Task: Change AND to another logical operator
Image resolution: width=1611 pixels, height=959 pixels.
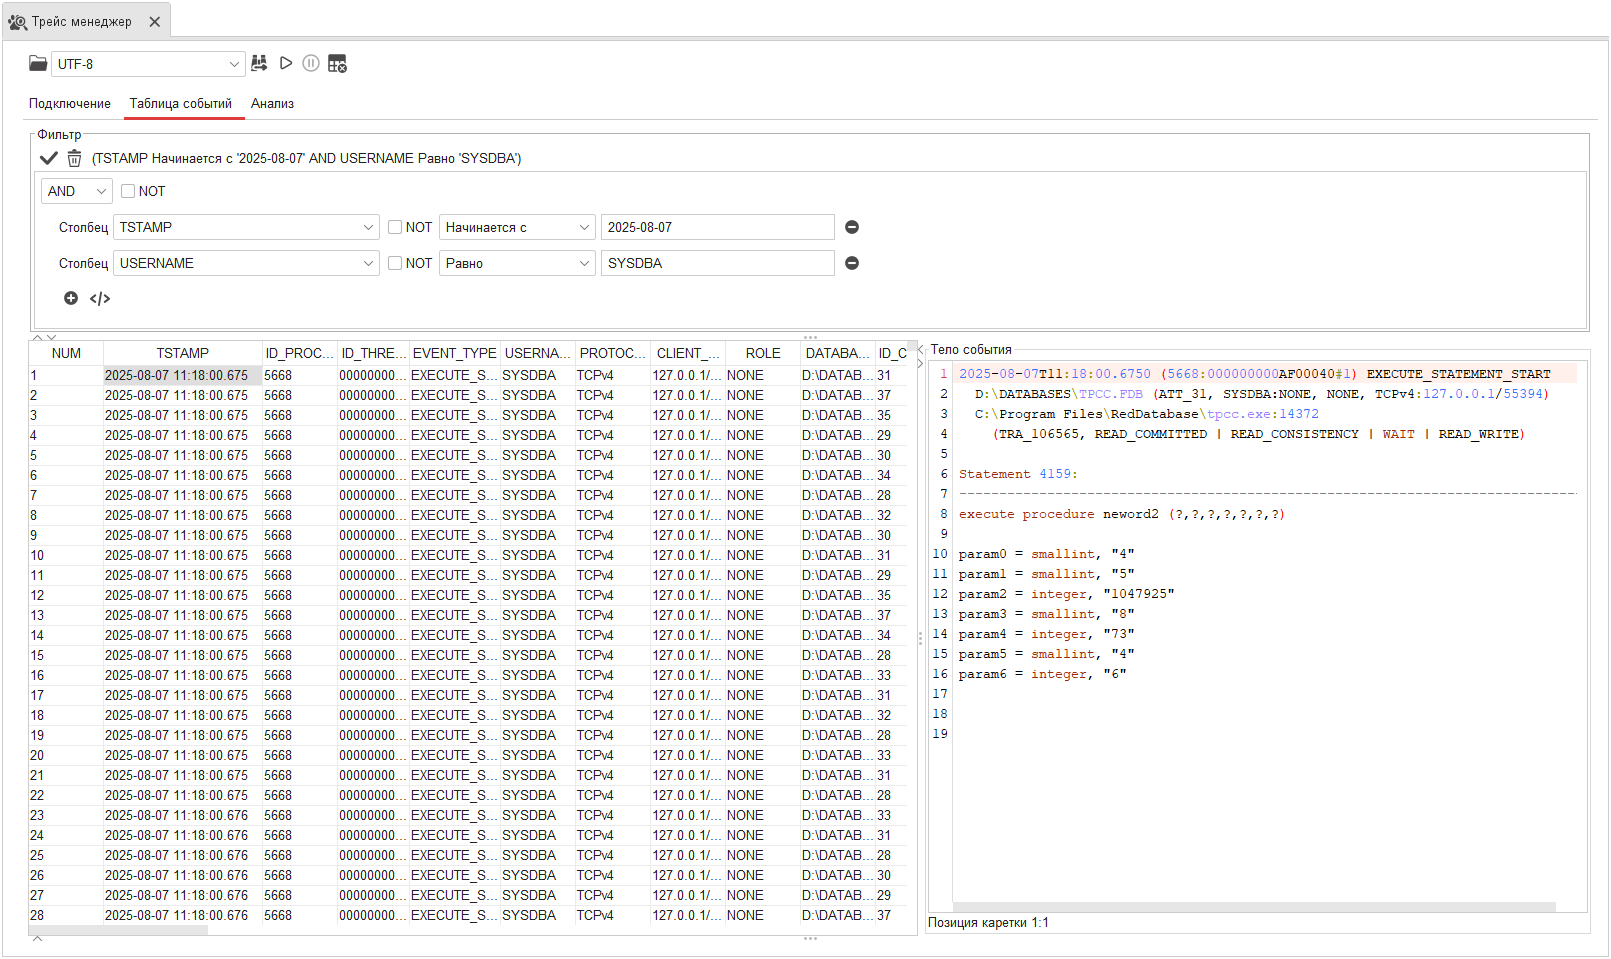Action: [x=76, y=191]
